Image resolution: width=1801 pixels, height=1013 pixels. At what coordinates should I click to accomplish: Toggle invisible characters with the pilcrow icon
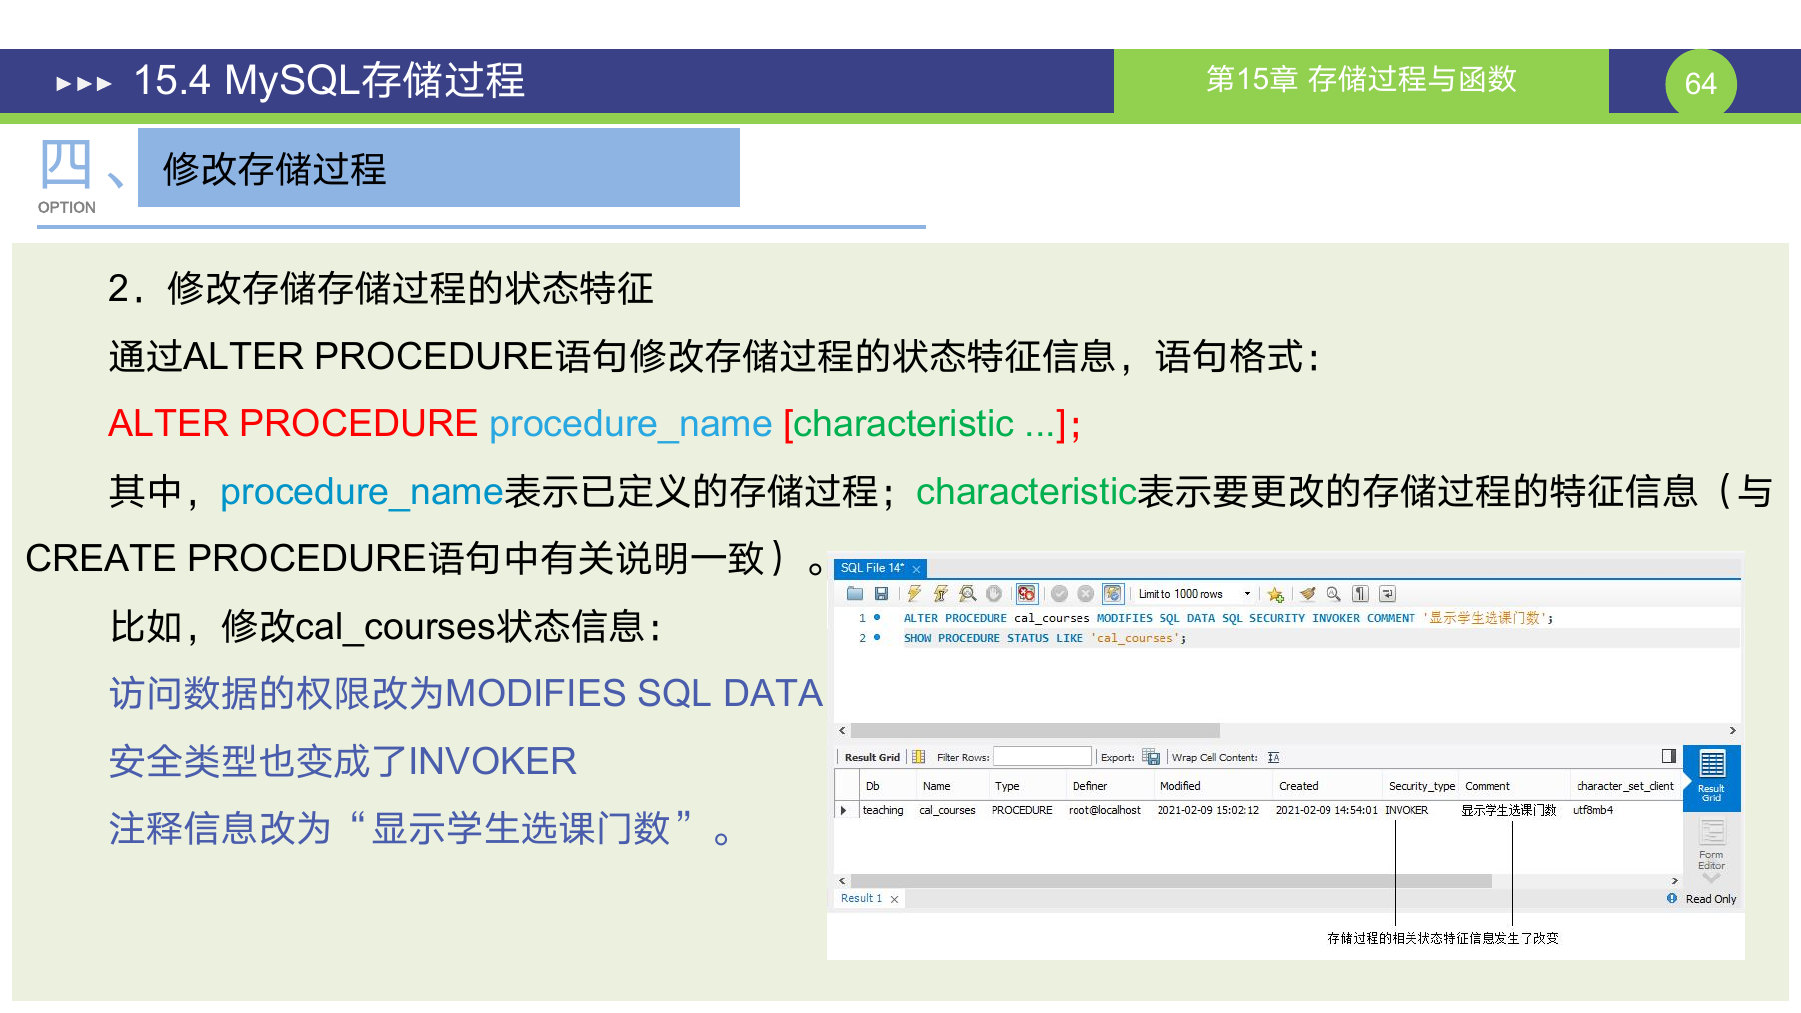tap(1360, 594)
